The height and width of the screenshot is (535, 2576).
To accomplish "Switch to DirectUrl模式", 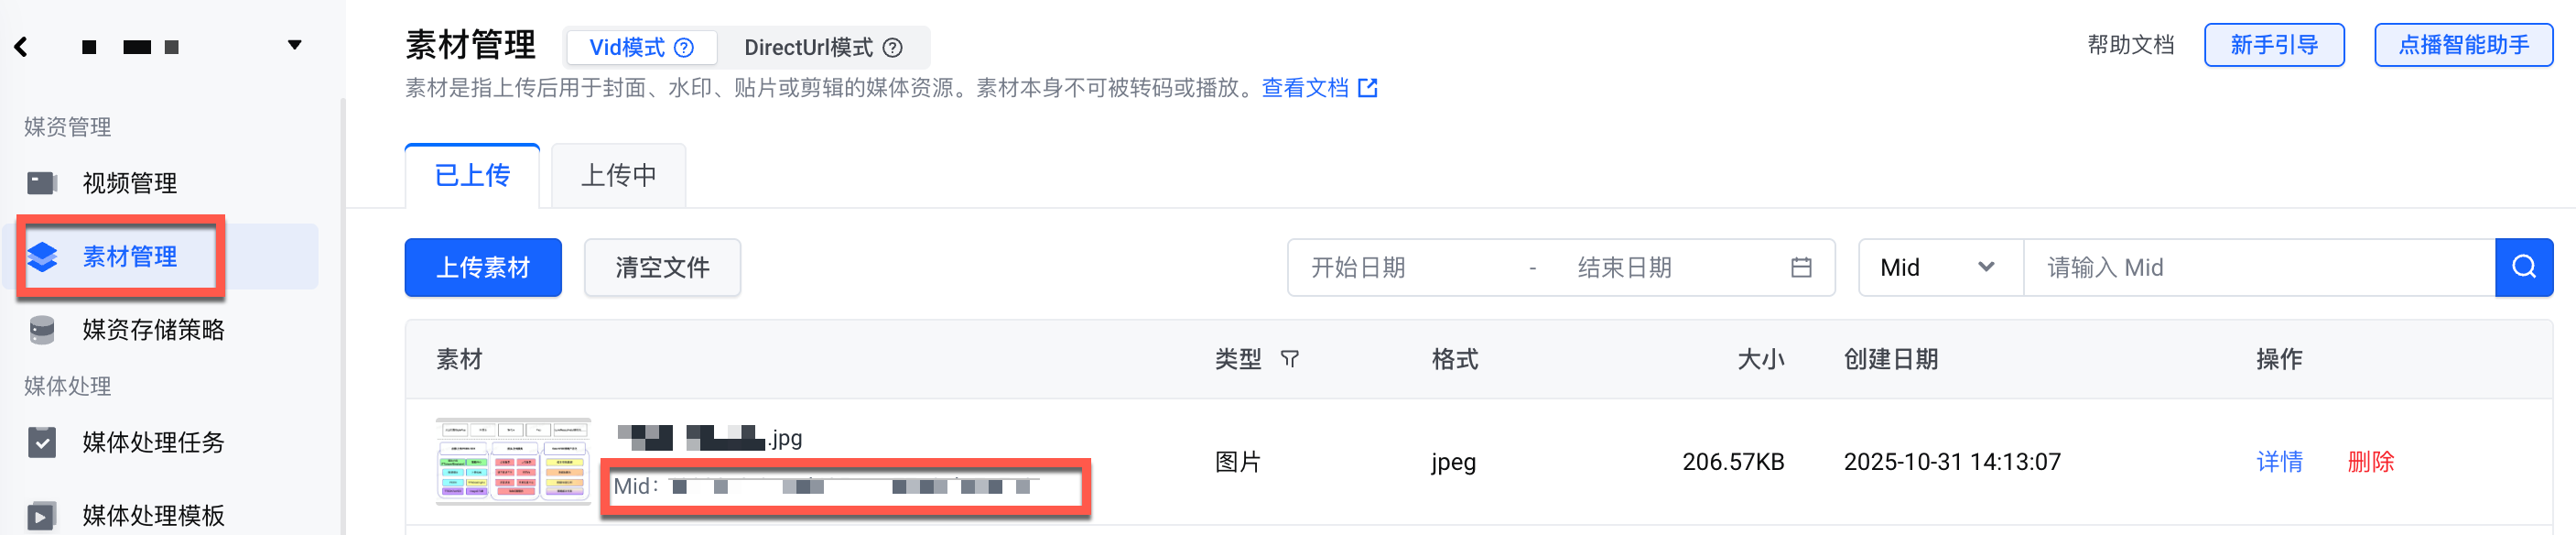I will click(808, 47).
